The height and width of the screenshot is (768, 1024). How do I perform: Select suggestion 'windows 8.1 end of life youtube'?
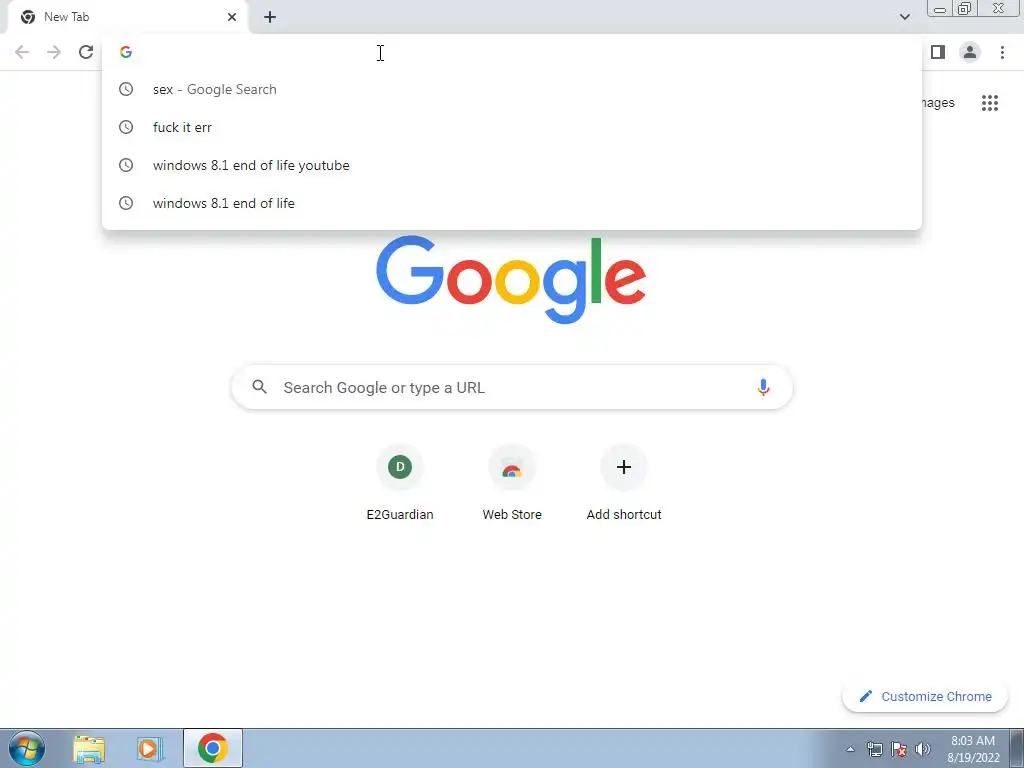pos(512,165)
